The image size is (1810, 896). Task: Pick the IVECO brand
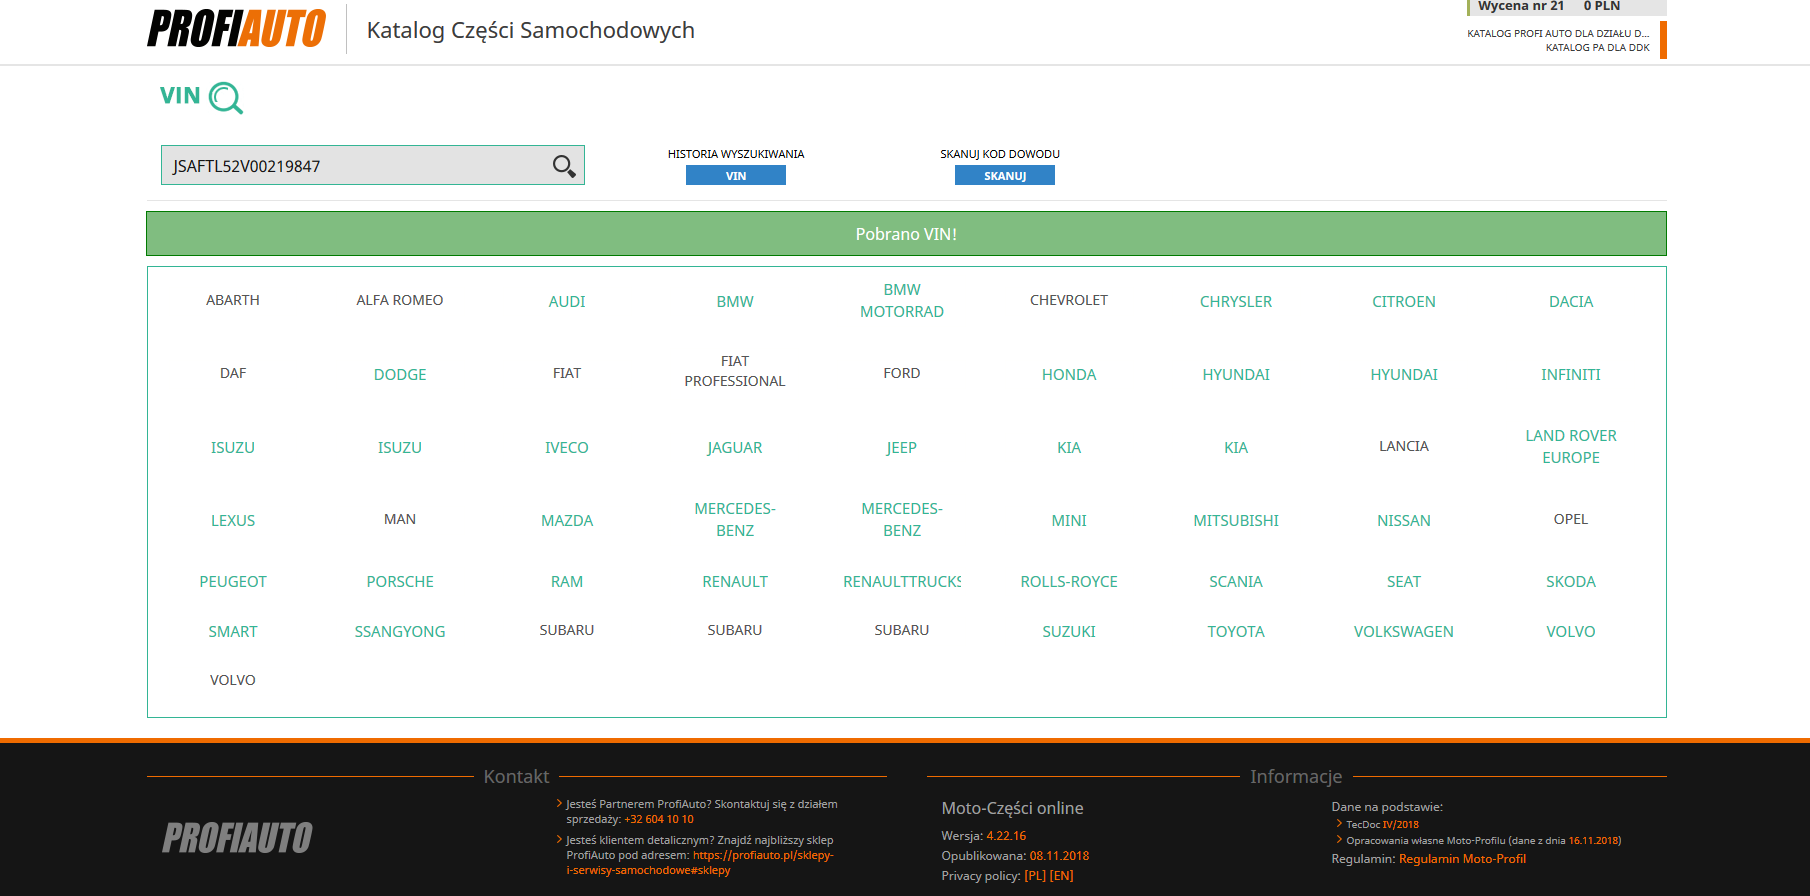[x=567, y=447]
